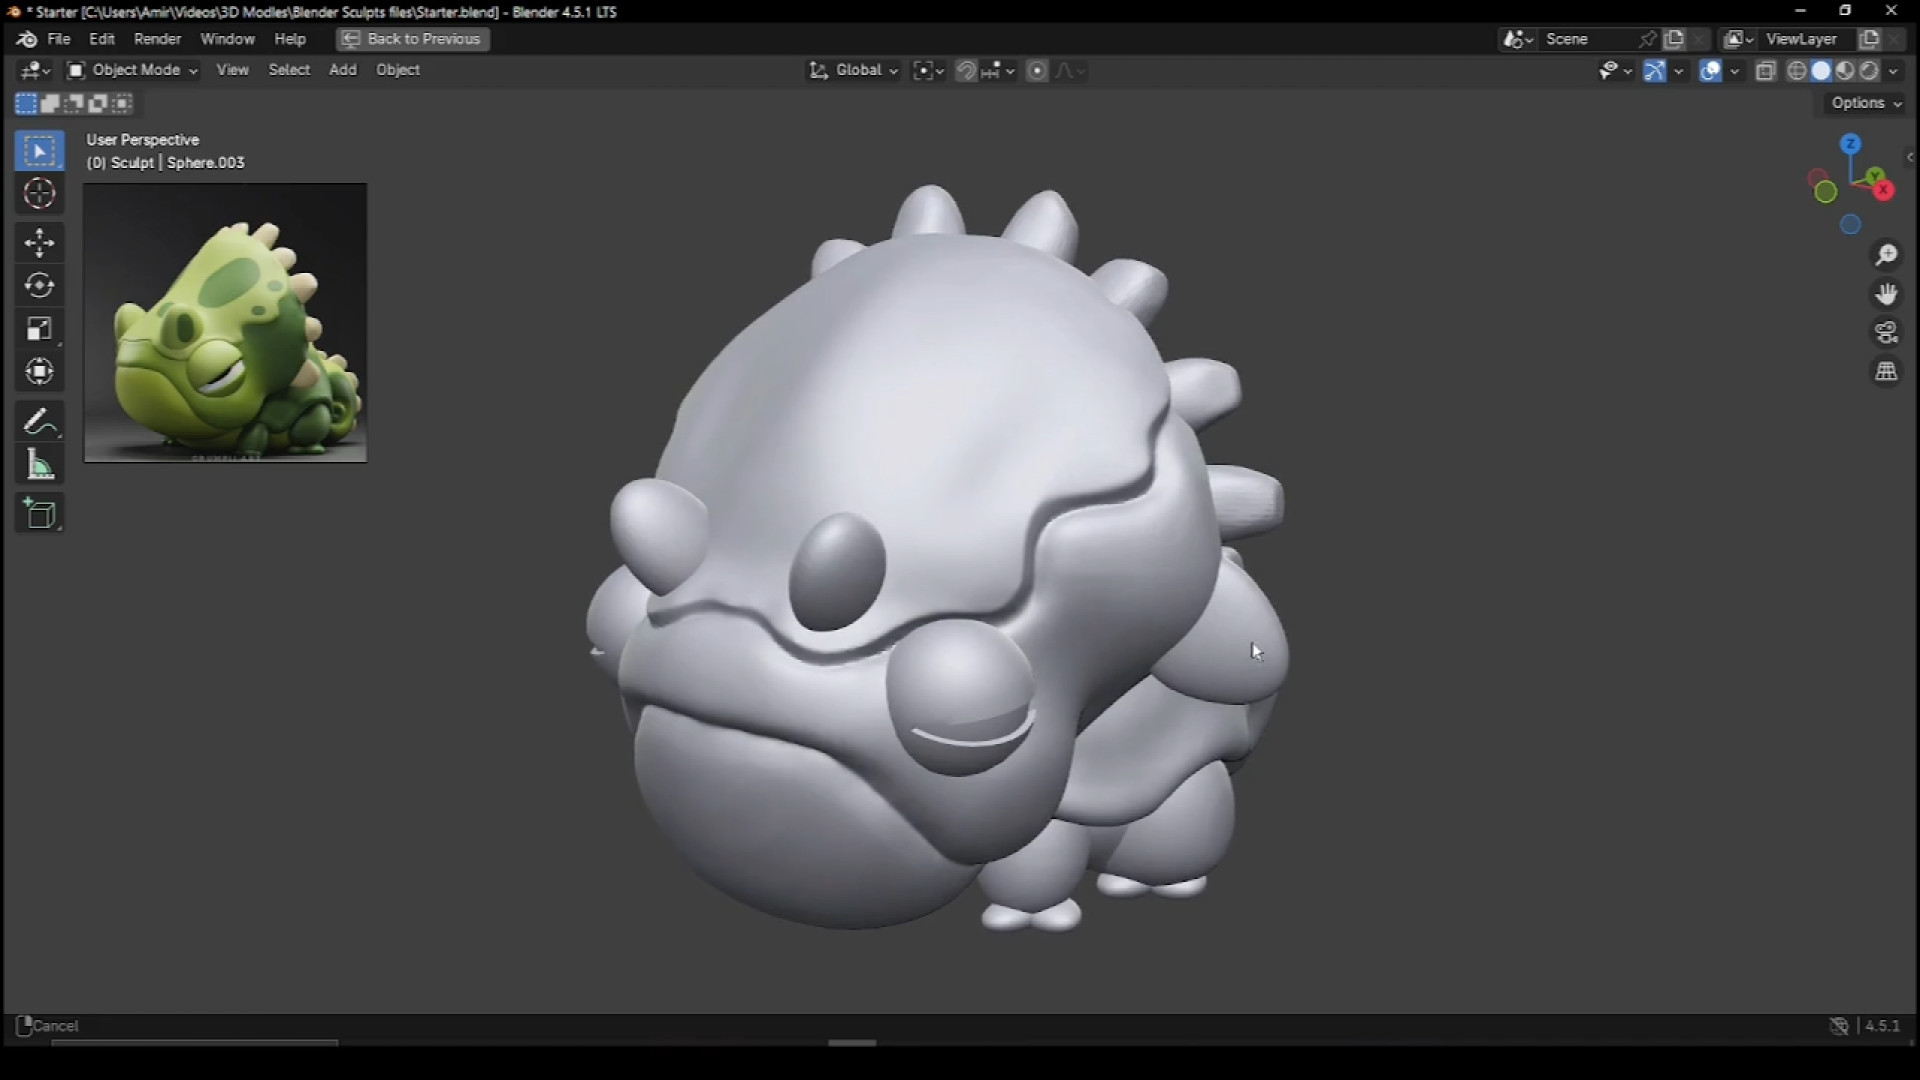Choose the Measure ruler tool
The image size is (1920, 1080).
click(40, 465)
